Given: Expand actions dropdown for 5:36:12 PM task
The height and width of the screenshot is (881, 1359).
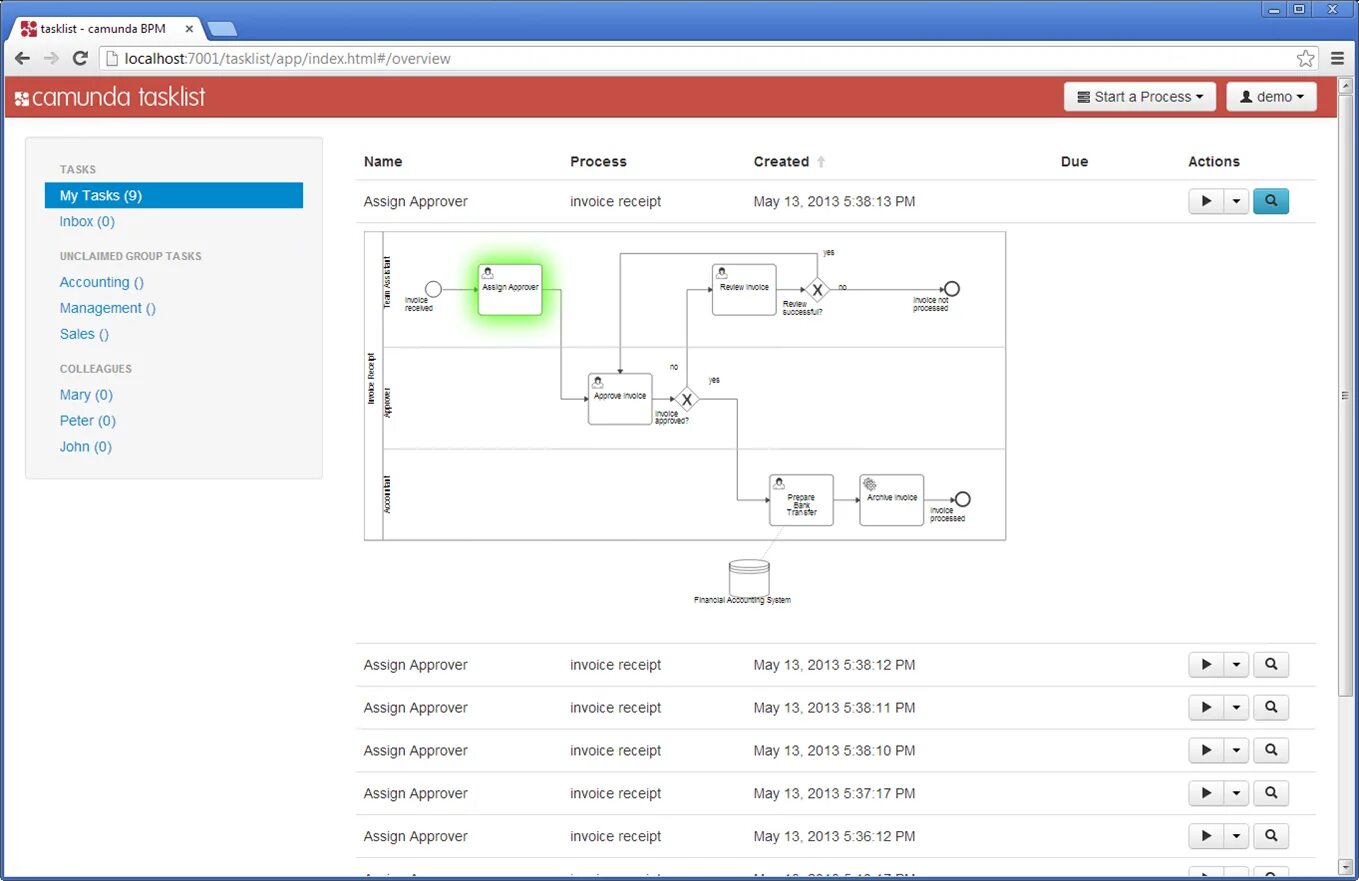Looking at the screenshot, I should pos(1237,837).
